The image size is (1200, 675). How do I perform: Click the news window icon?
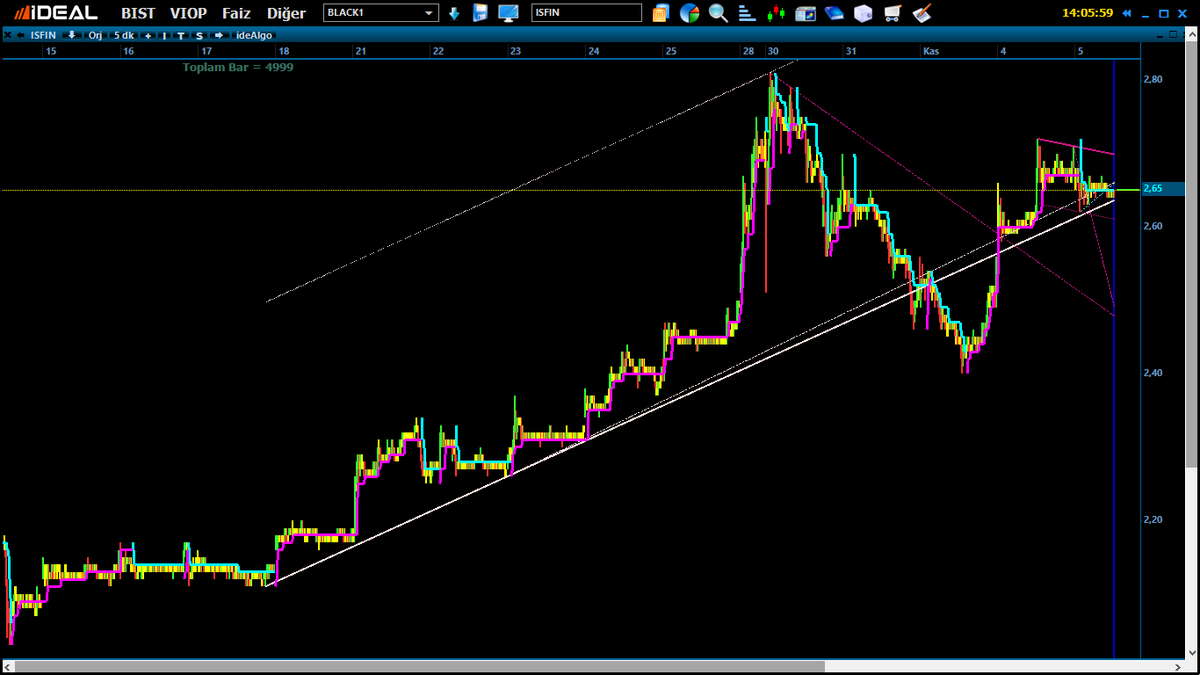806,13
